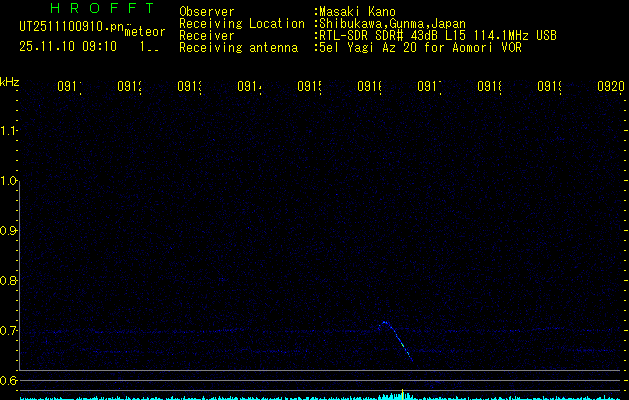629x400 pixels.
Task: Click the diagonal meteor echo trace
Action: click(x=398, y=340)
